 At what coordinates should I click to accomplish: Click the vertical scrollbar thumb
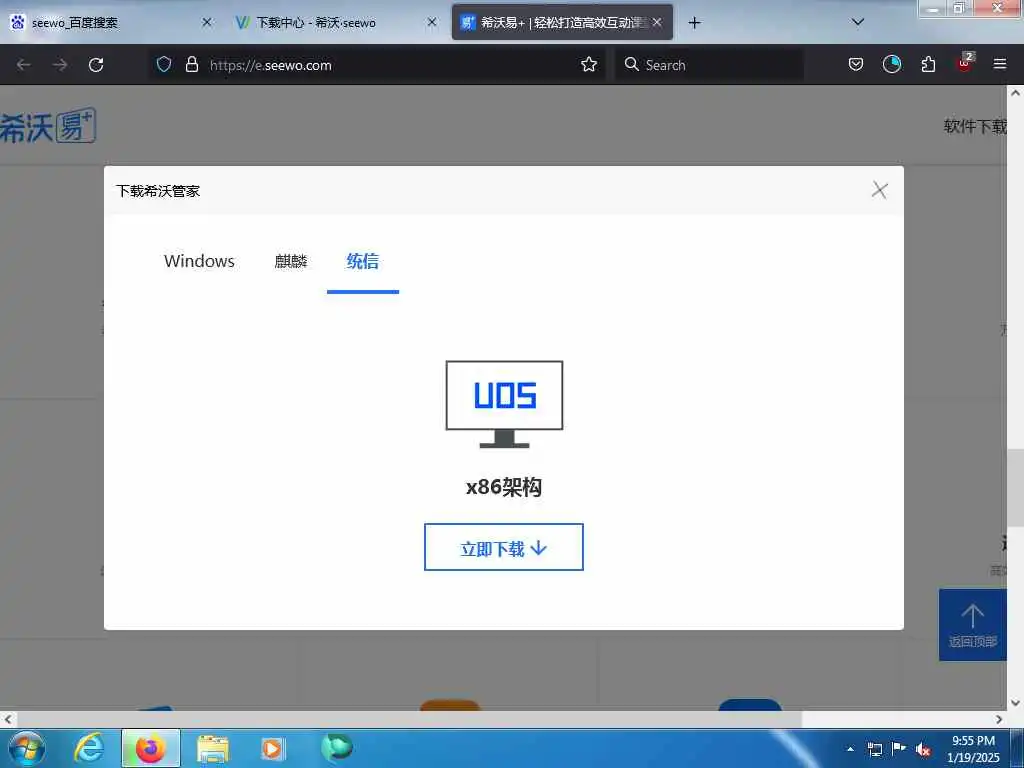click(x=1016, y=487)
